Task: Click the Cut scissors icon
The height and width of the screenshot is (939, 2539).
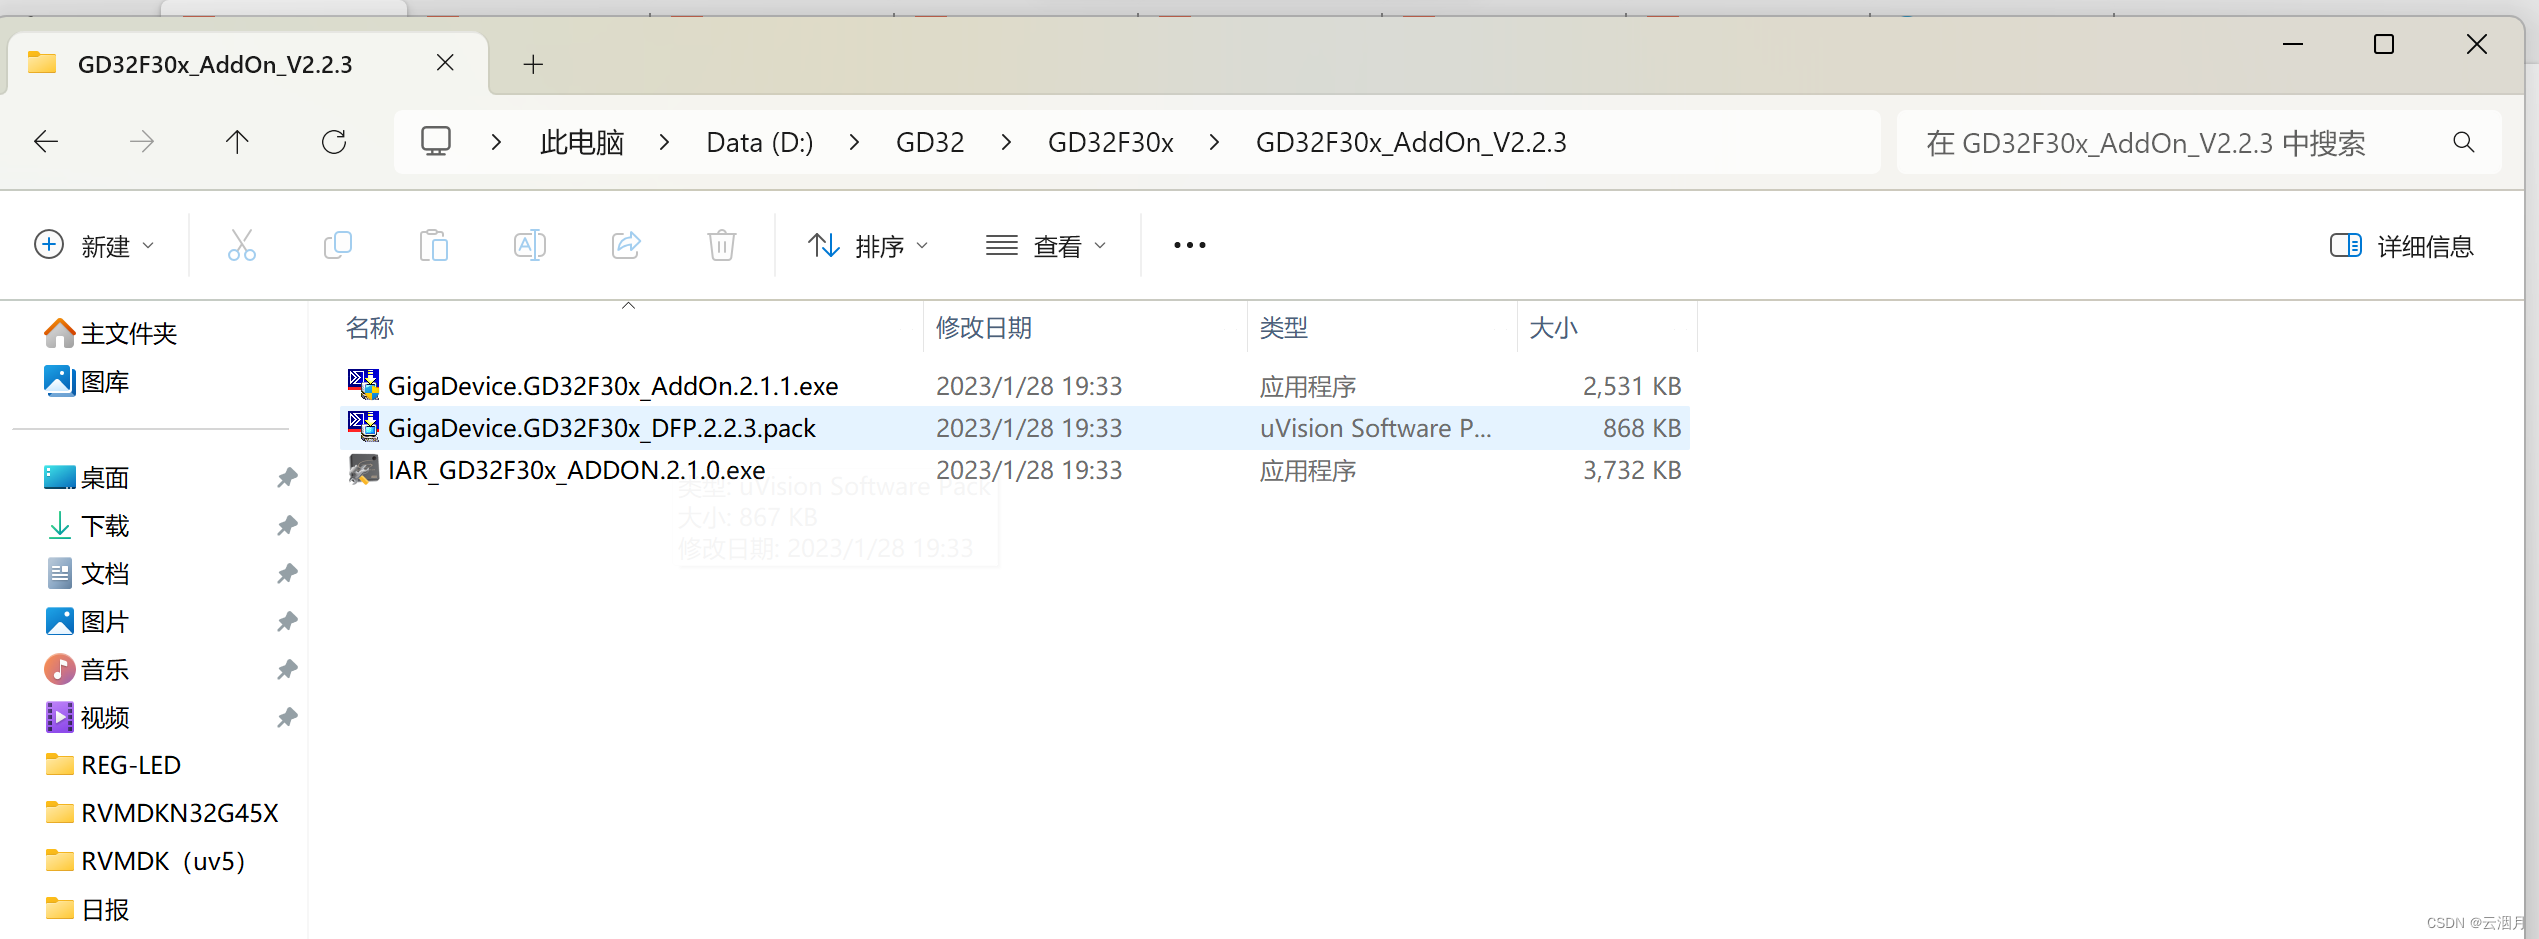Action: coord(242,245)
